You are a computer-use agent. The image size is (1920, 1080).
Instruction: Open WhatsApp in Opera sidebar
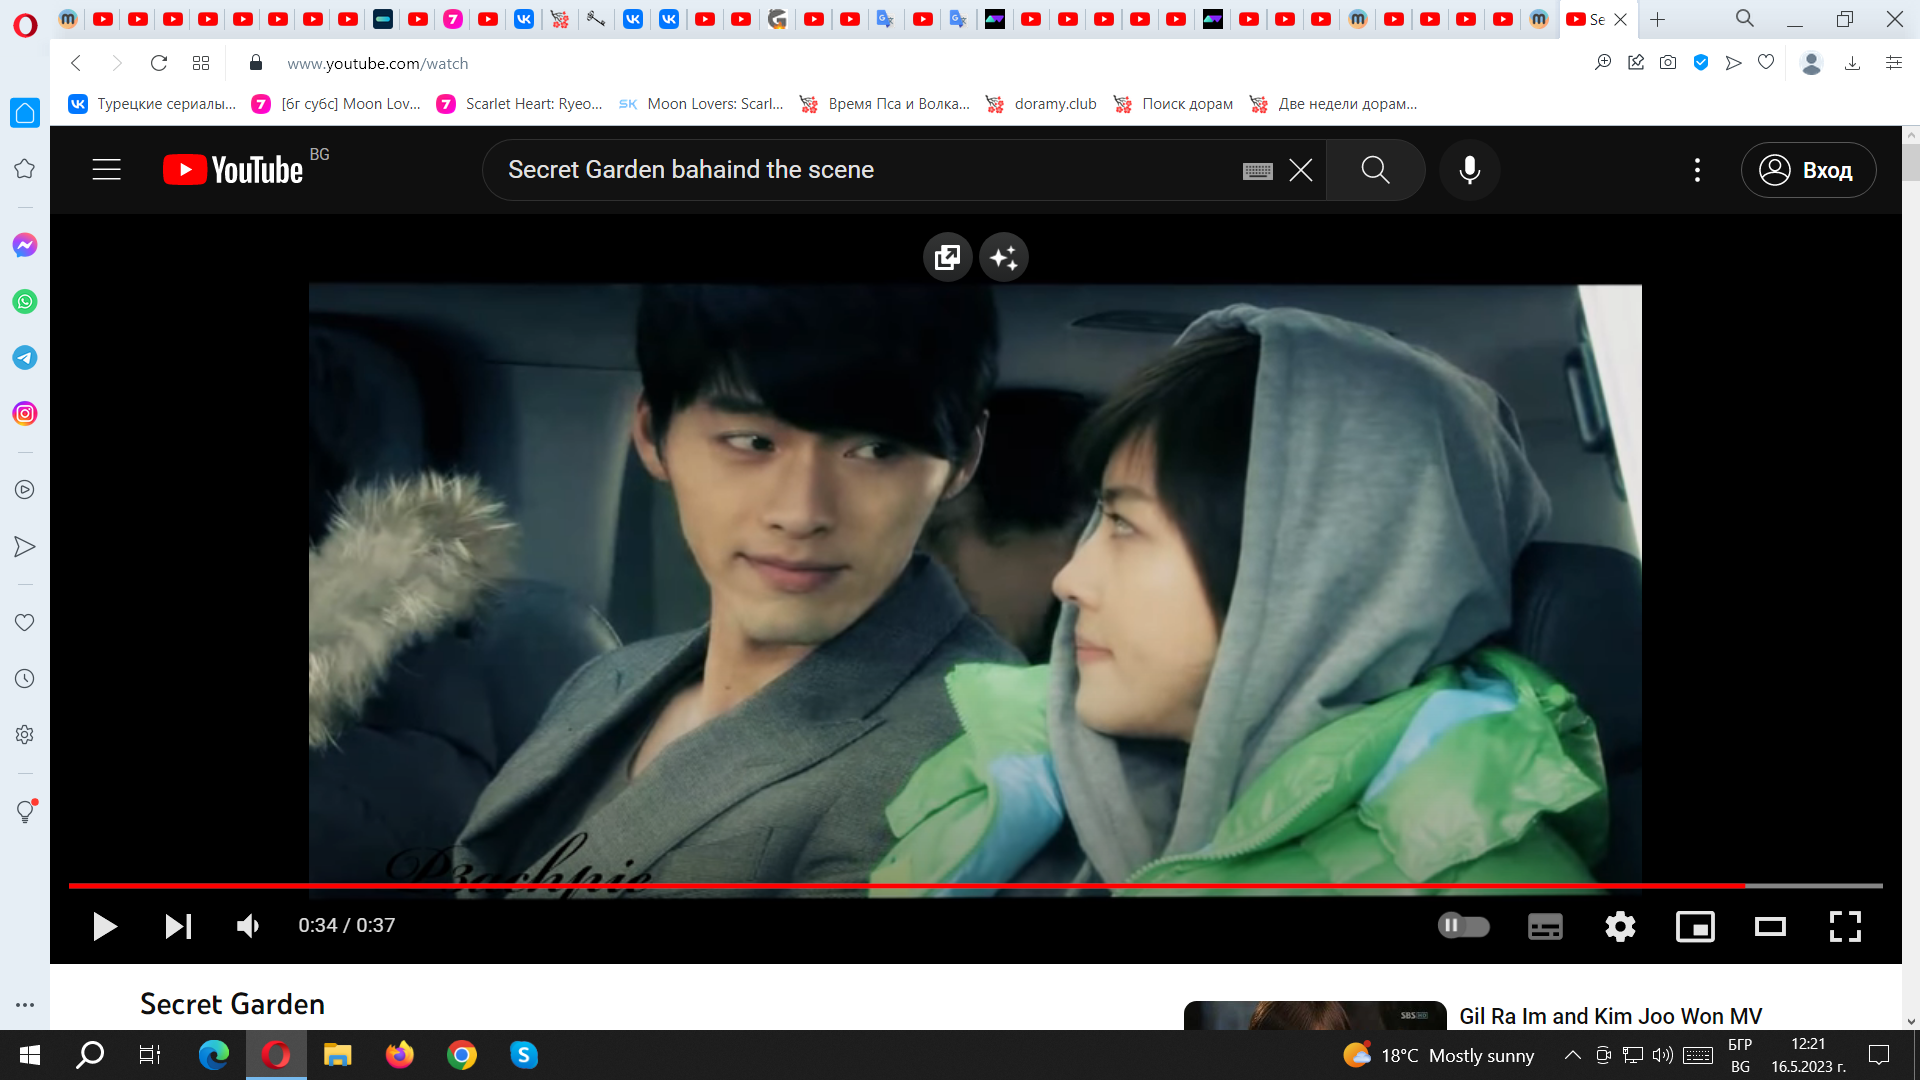point(25,302)
